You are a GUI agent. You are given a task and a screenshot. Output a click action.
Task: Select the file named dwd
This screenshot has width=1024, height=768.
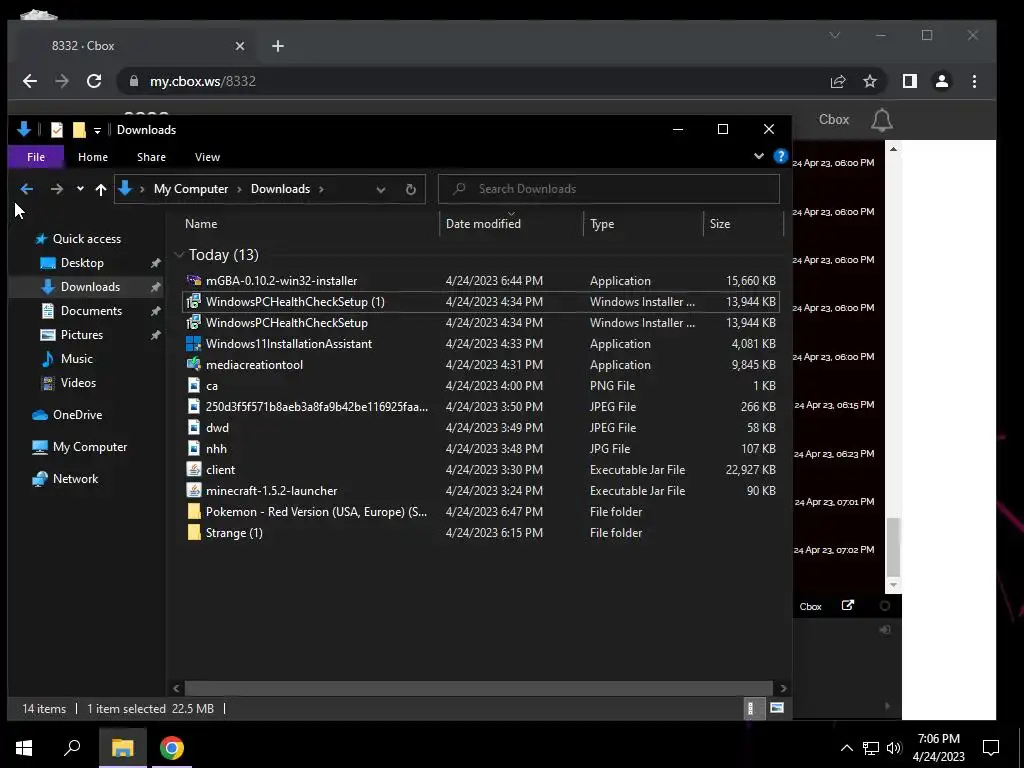pos(217,428)
